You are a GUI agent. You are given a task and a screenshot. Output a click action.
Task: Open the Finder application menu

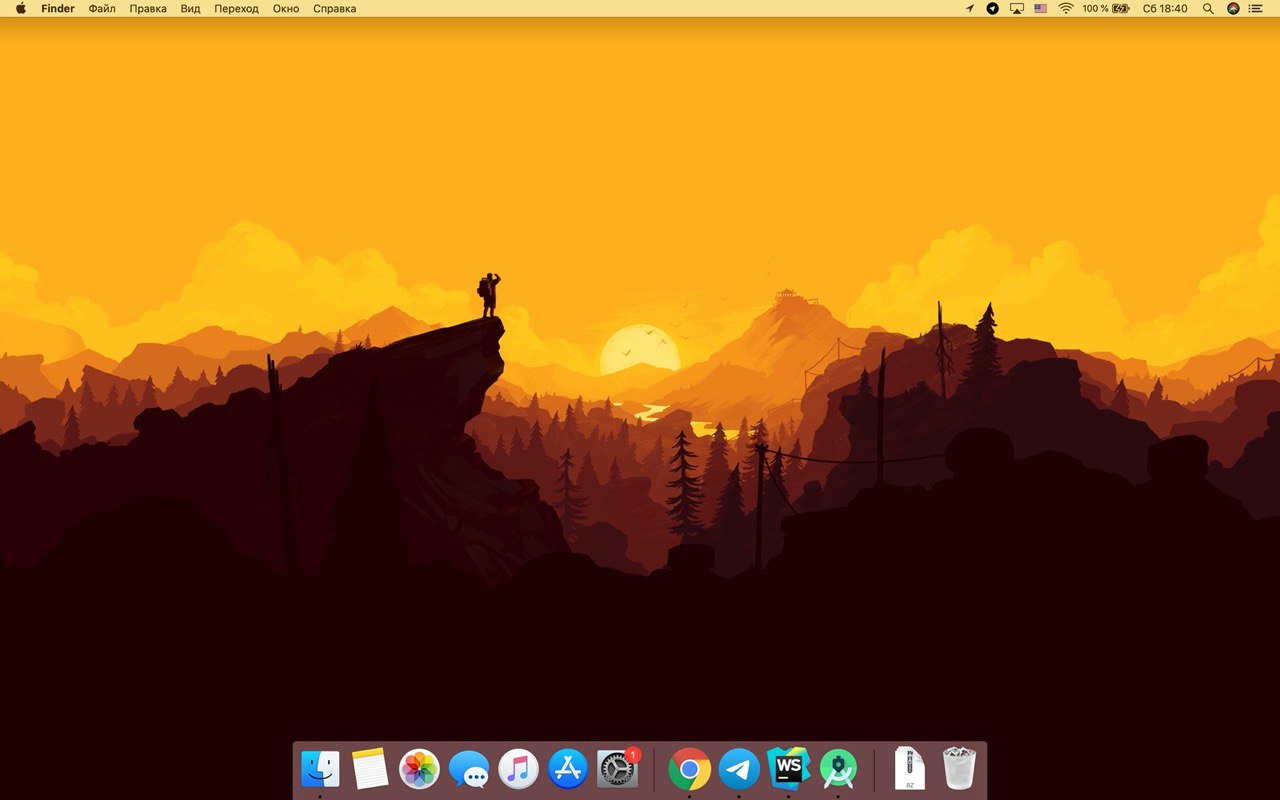pos(58,8)
